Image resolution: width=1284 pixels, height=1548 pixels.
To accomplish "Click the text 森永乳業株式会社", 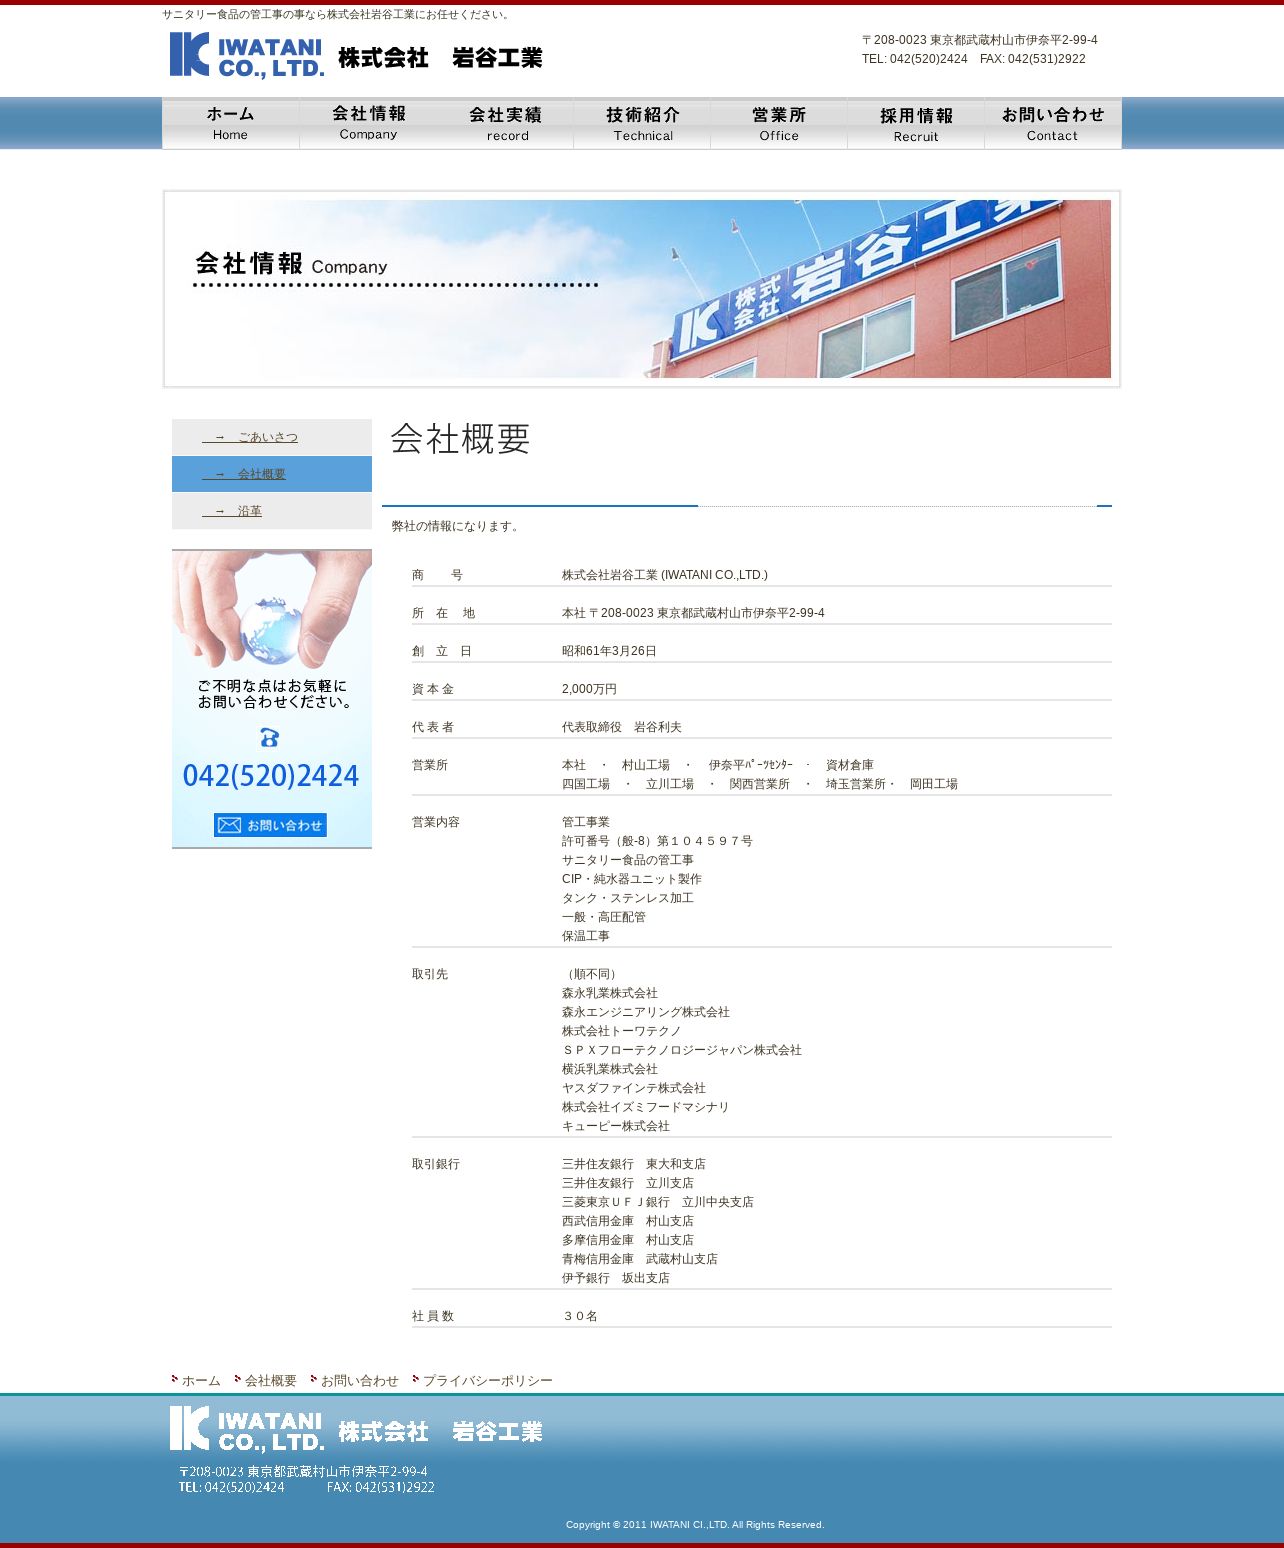I will [x=610, y=993].
